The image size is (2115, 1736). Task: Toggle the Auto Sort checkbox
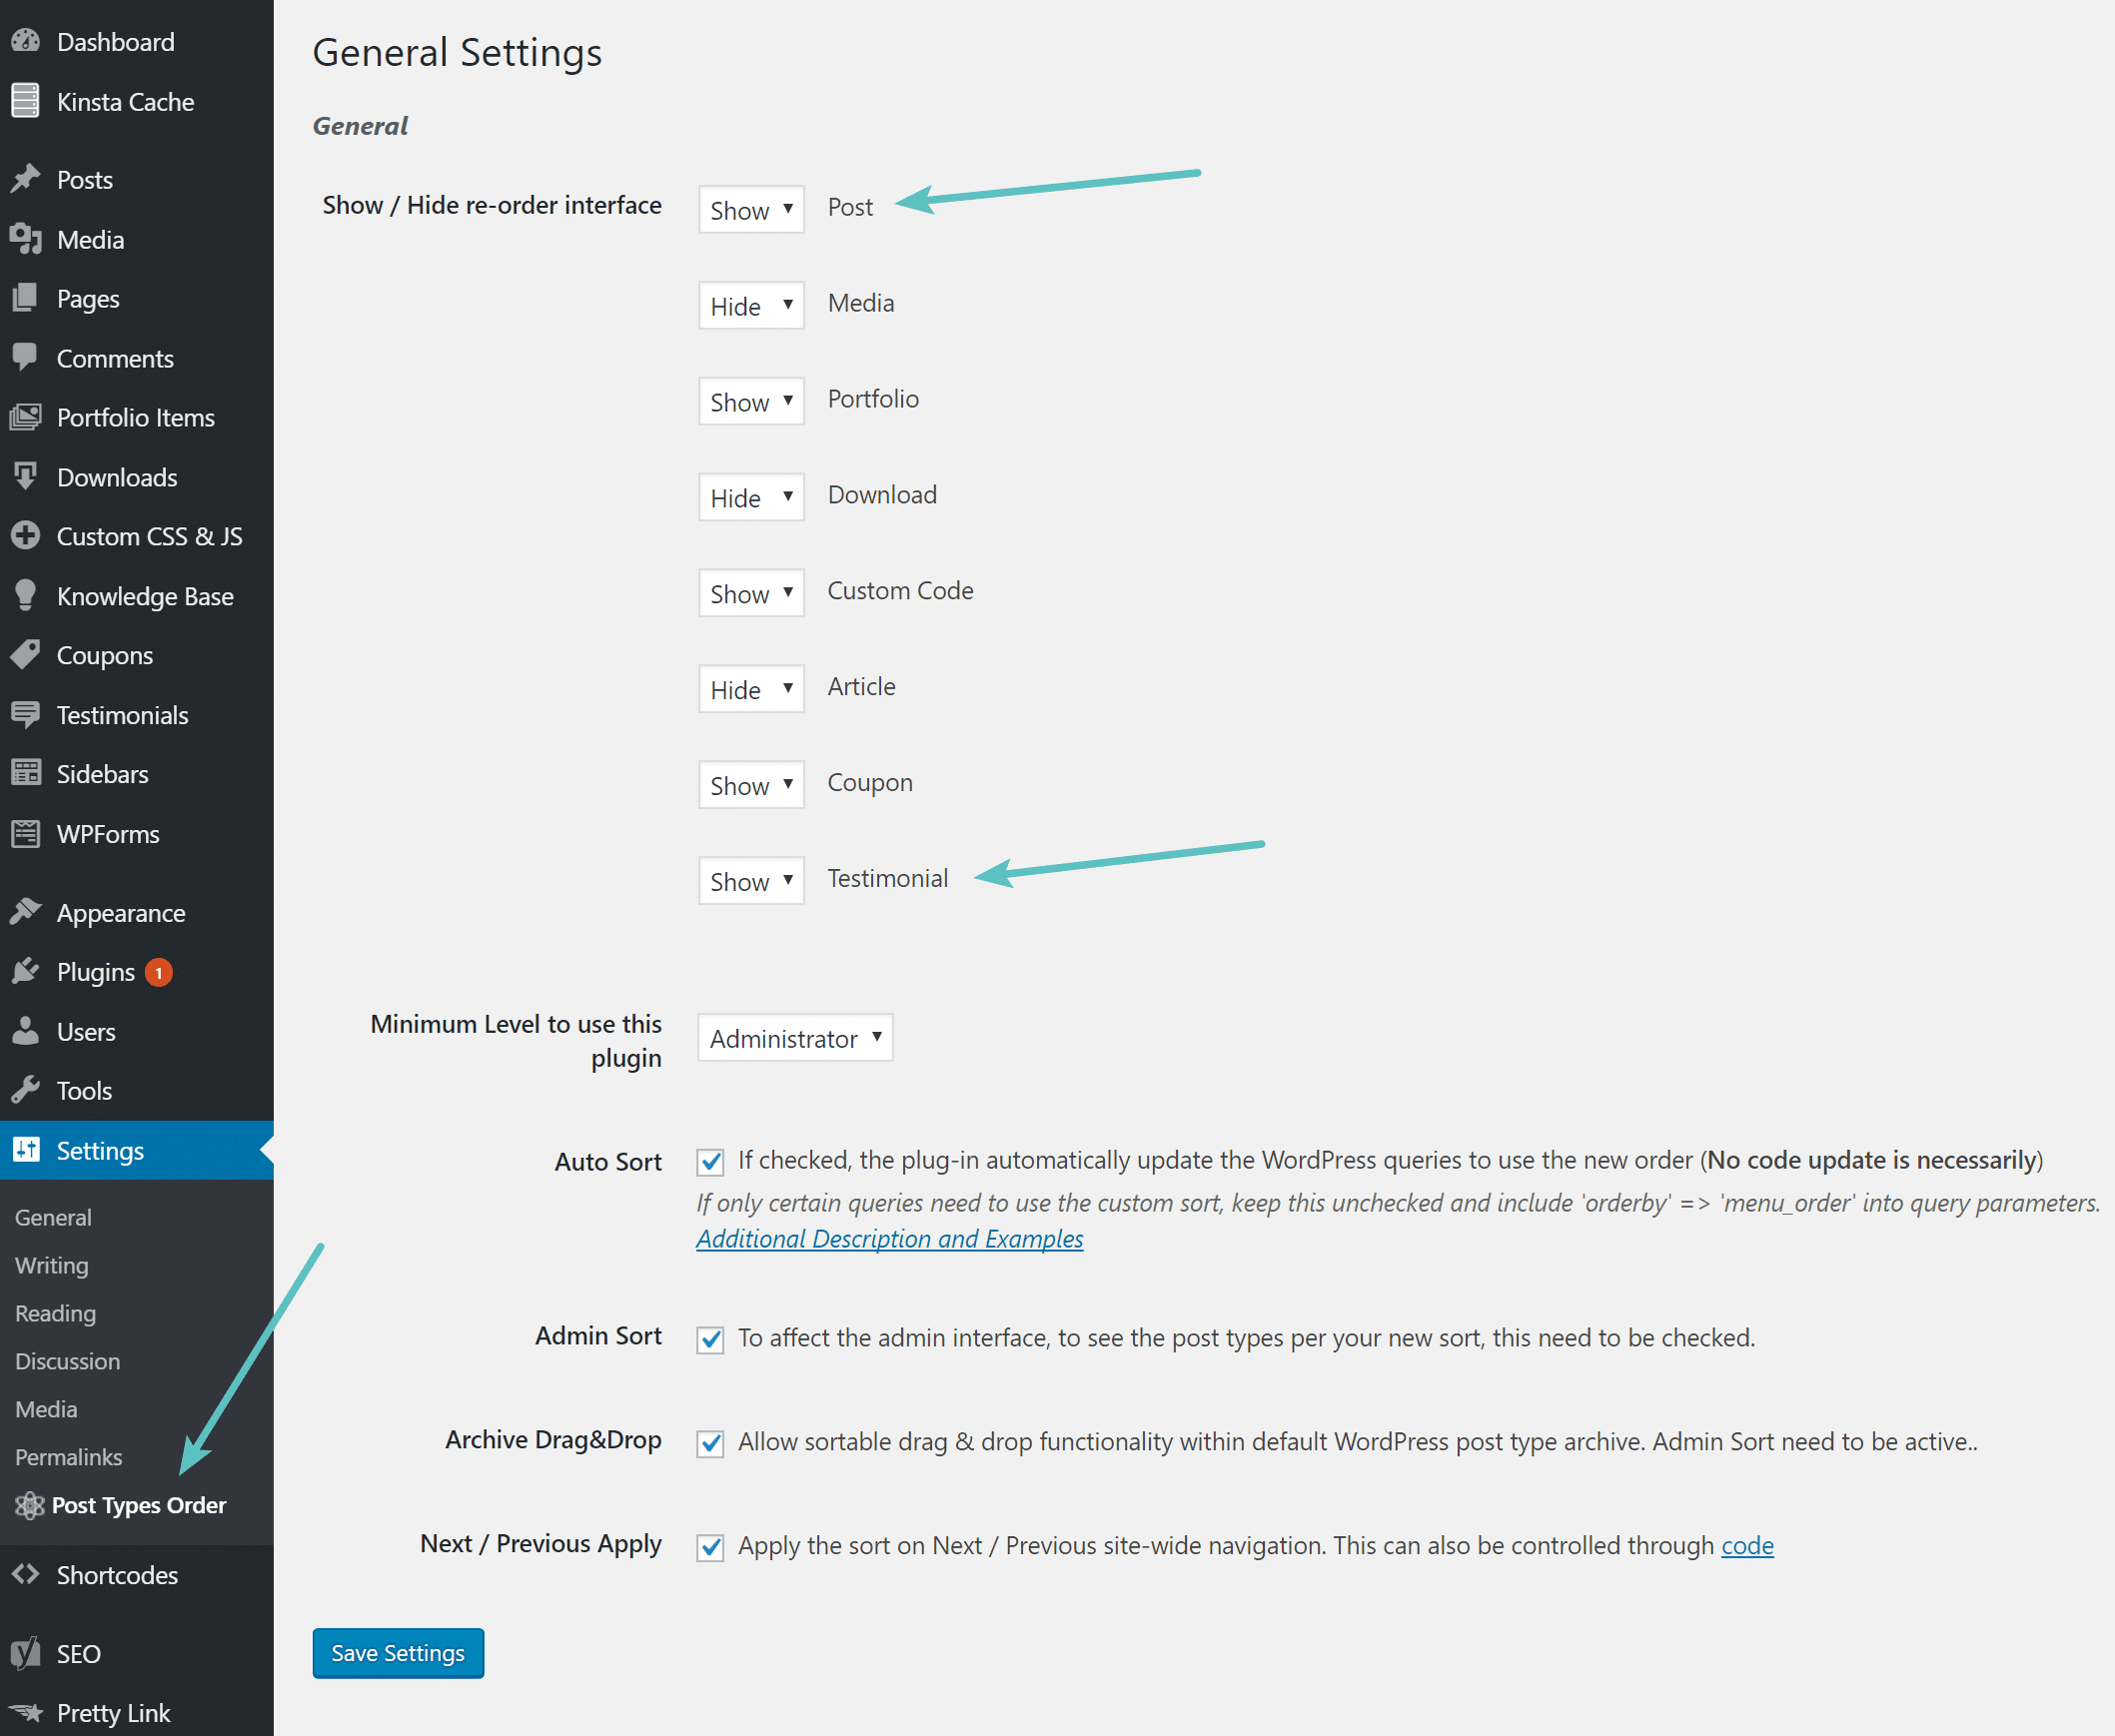coord(711,1158)
